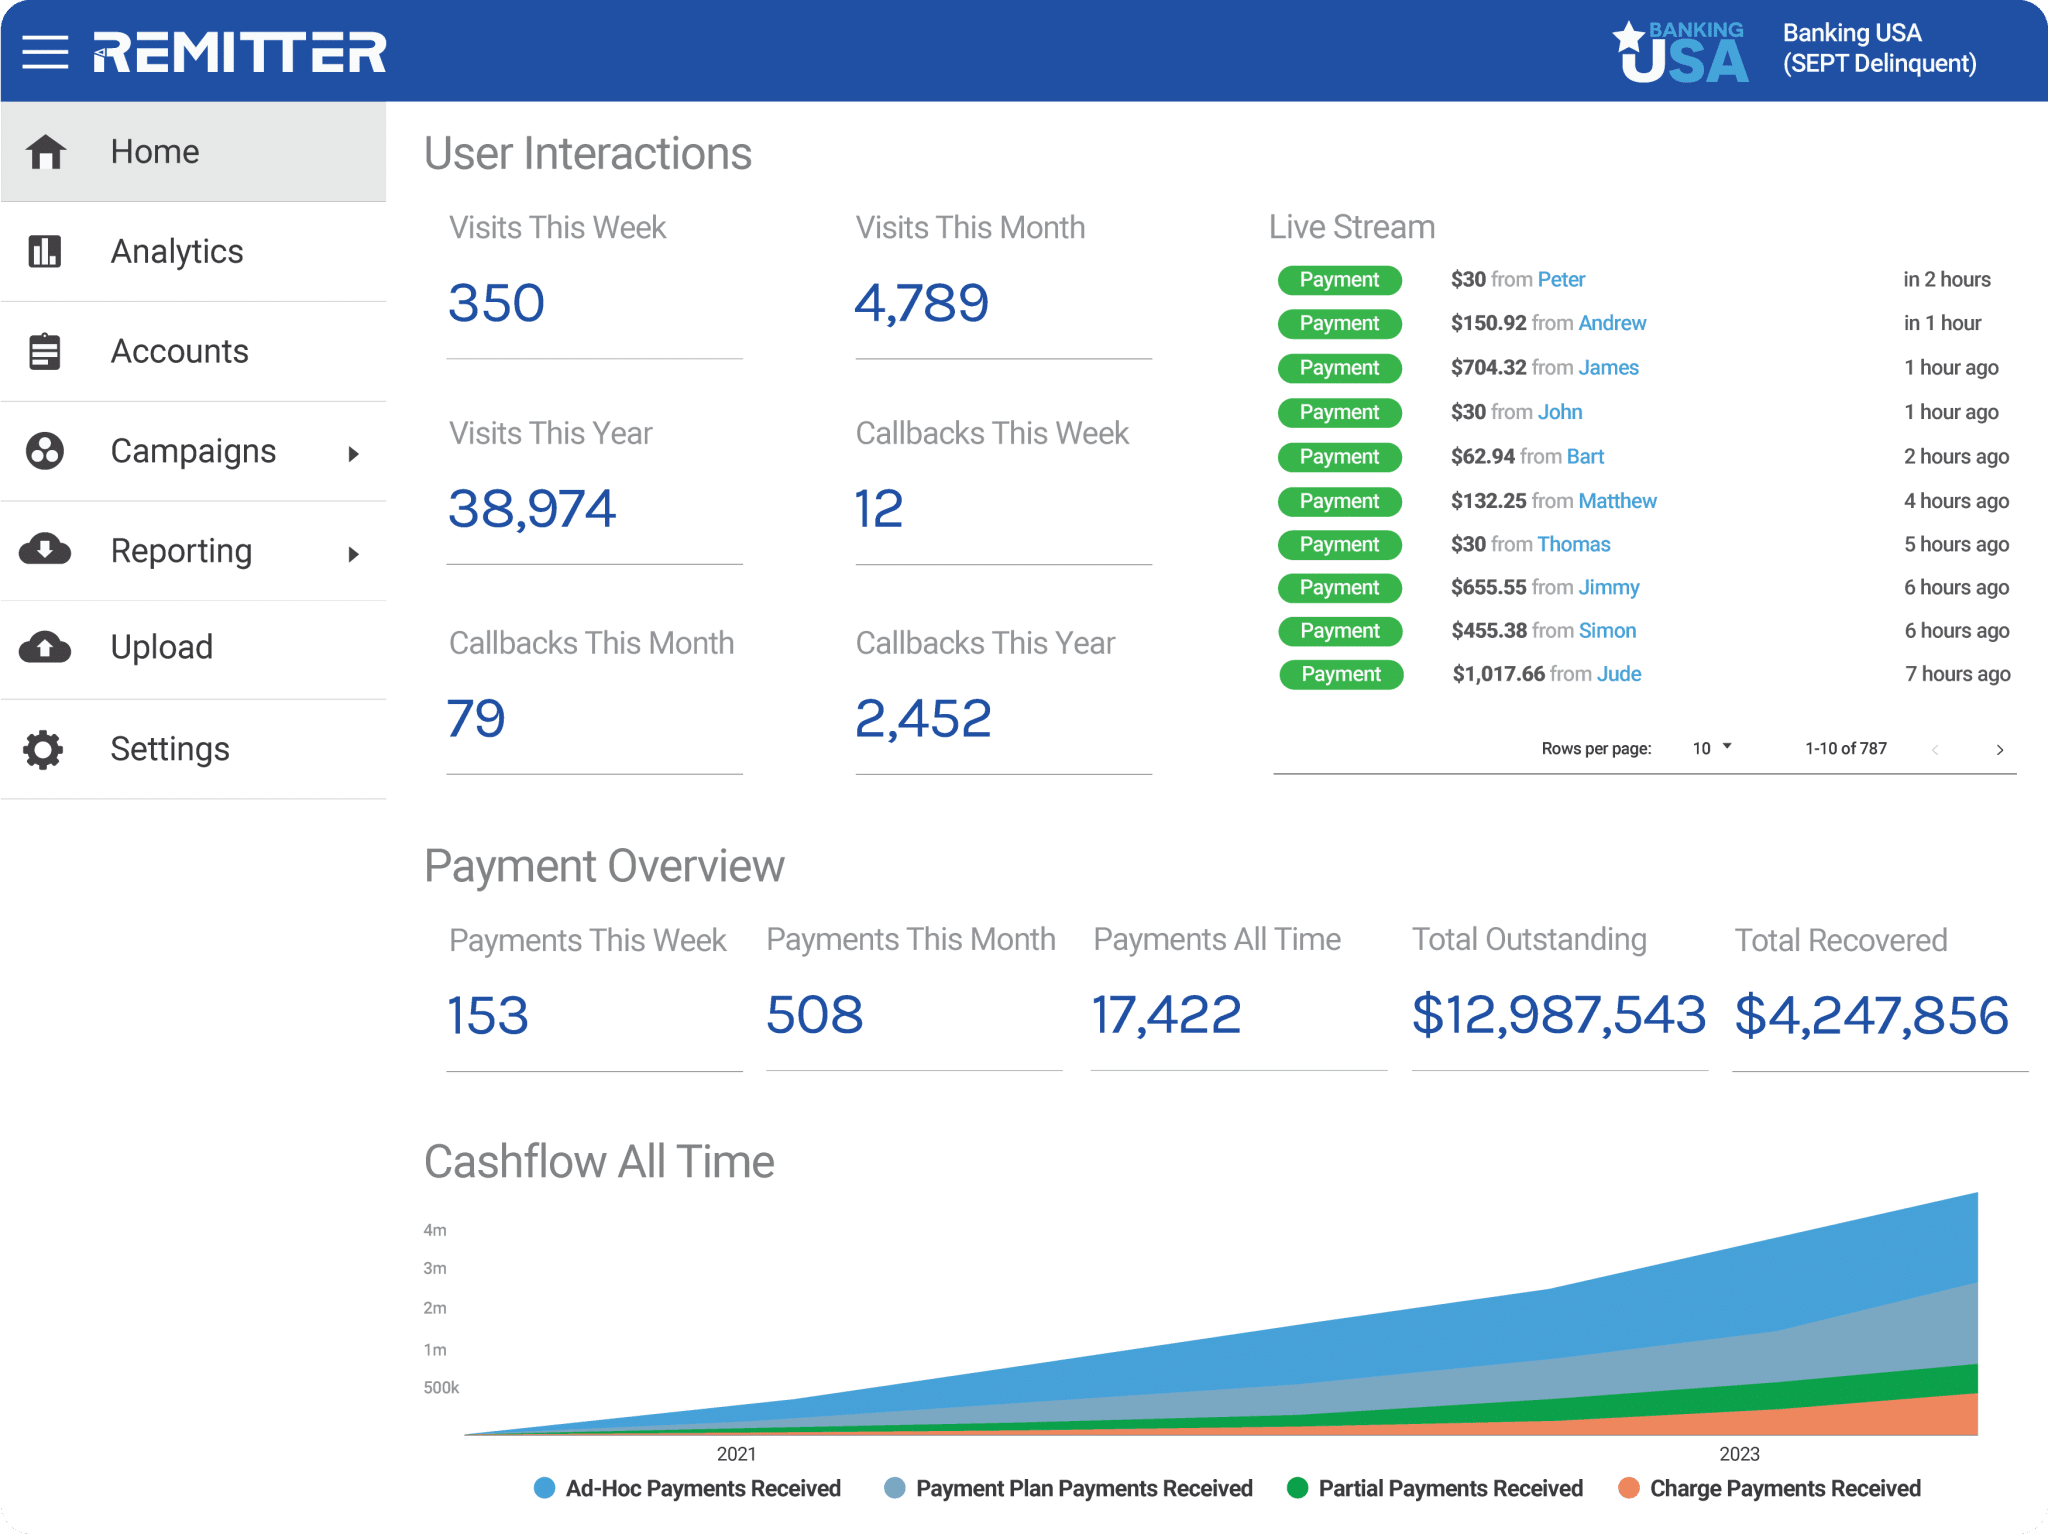This screenshot has width=2048, height=1534.
Task: Click the Home house icon
Action: [x=46, y=152]
